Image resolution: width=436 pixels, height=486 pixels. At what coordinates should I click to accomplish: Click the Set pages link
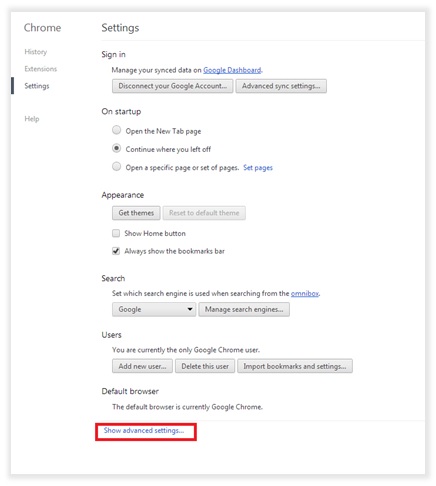(258, 167)
